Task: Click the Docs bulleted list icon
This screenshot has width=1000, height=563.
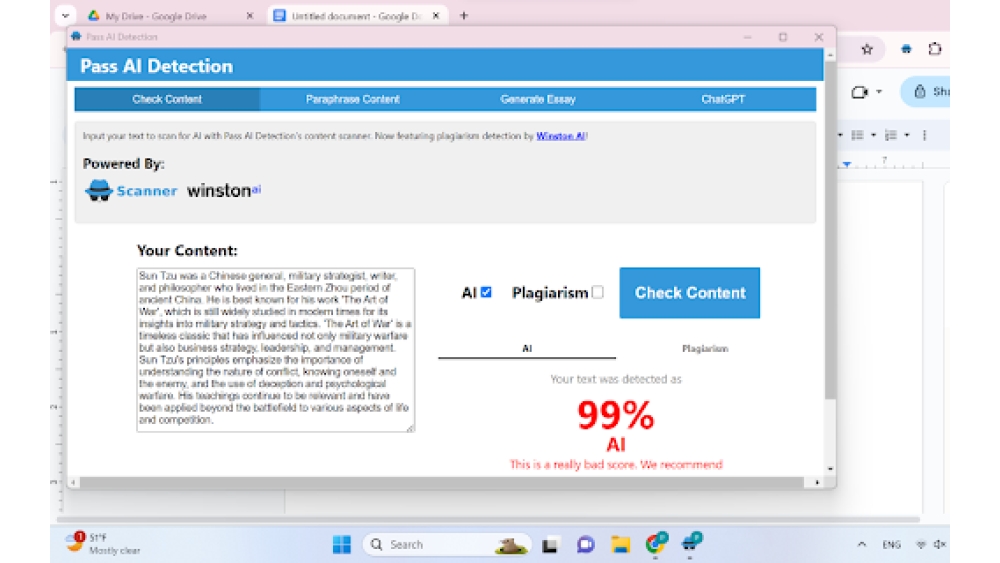Action: coord(857,135)
